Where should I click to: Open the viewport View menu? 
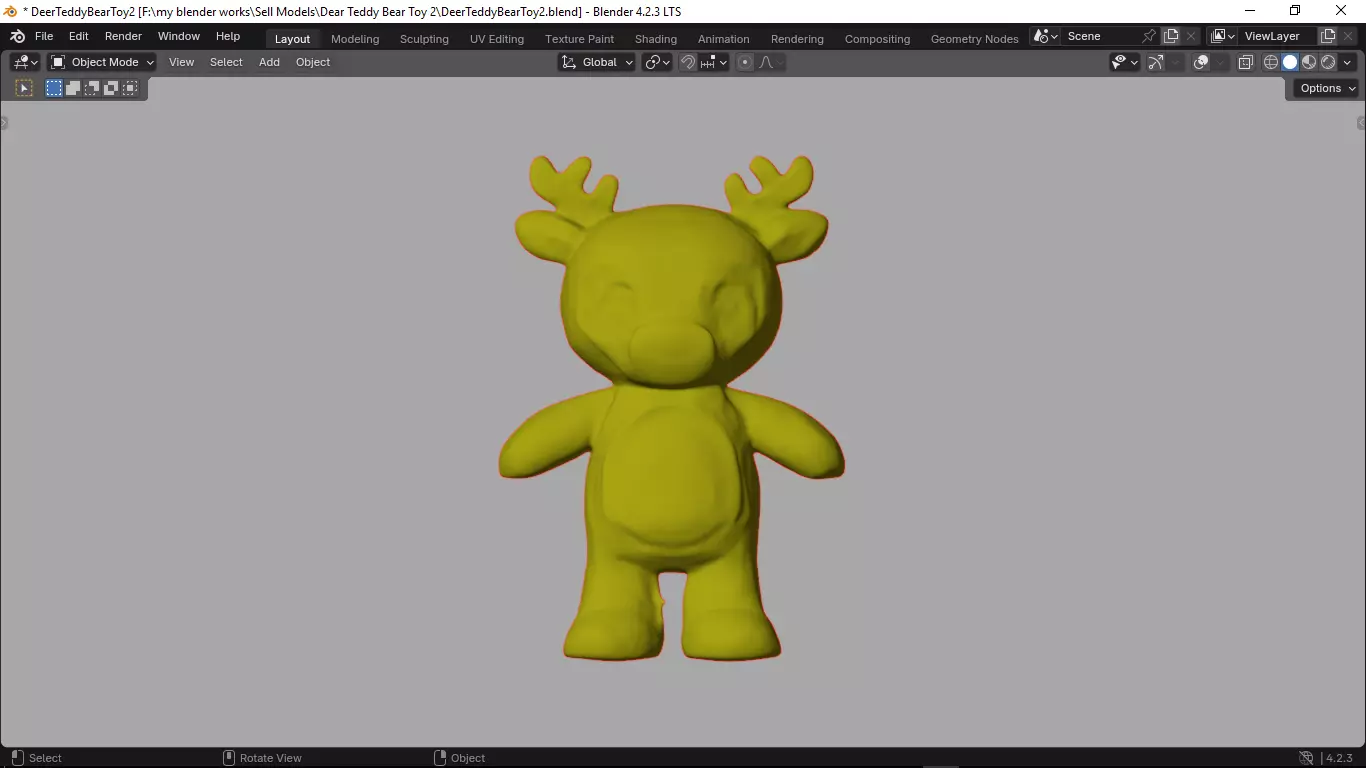pos(182,62)
